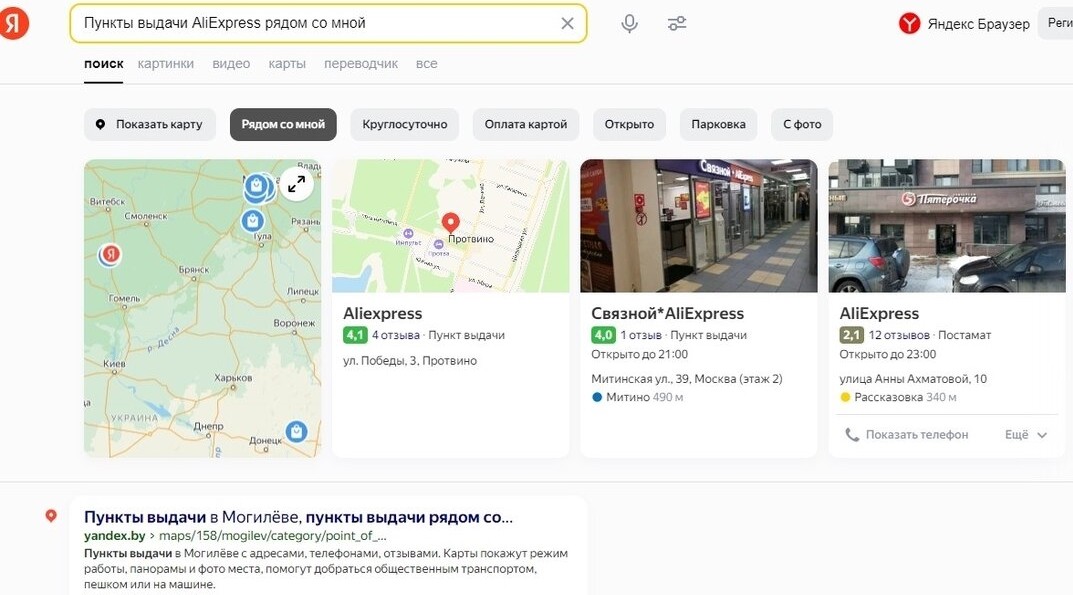Switch to the карты tab
The image size is (1073, 595).
287,64
